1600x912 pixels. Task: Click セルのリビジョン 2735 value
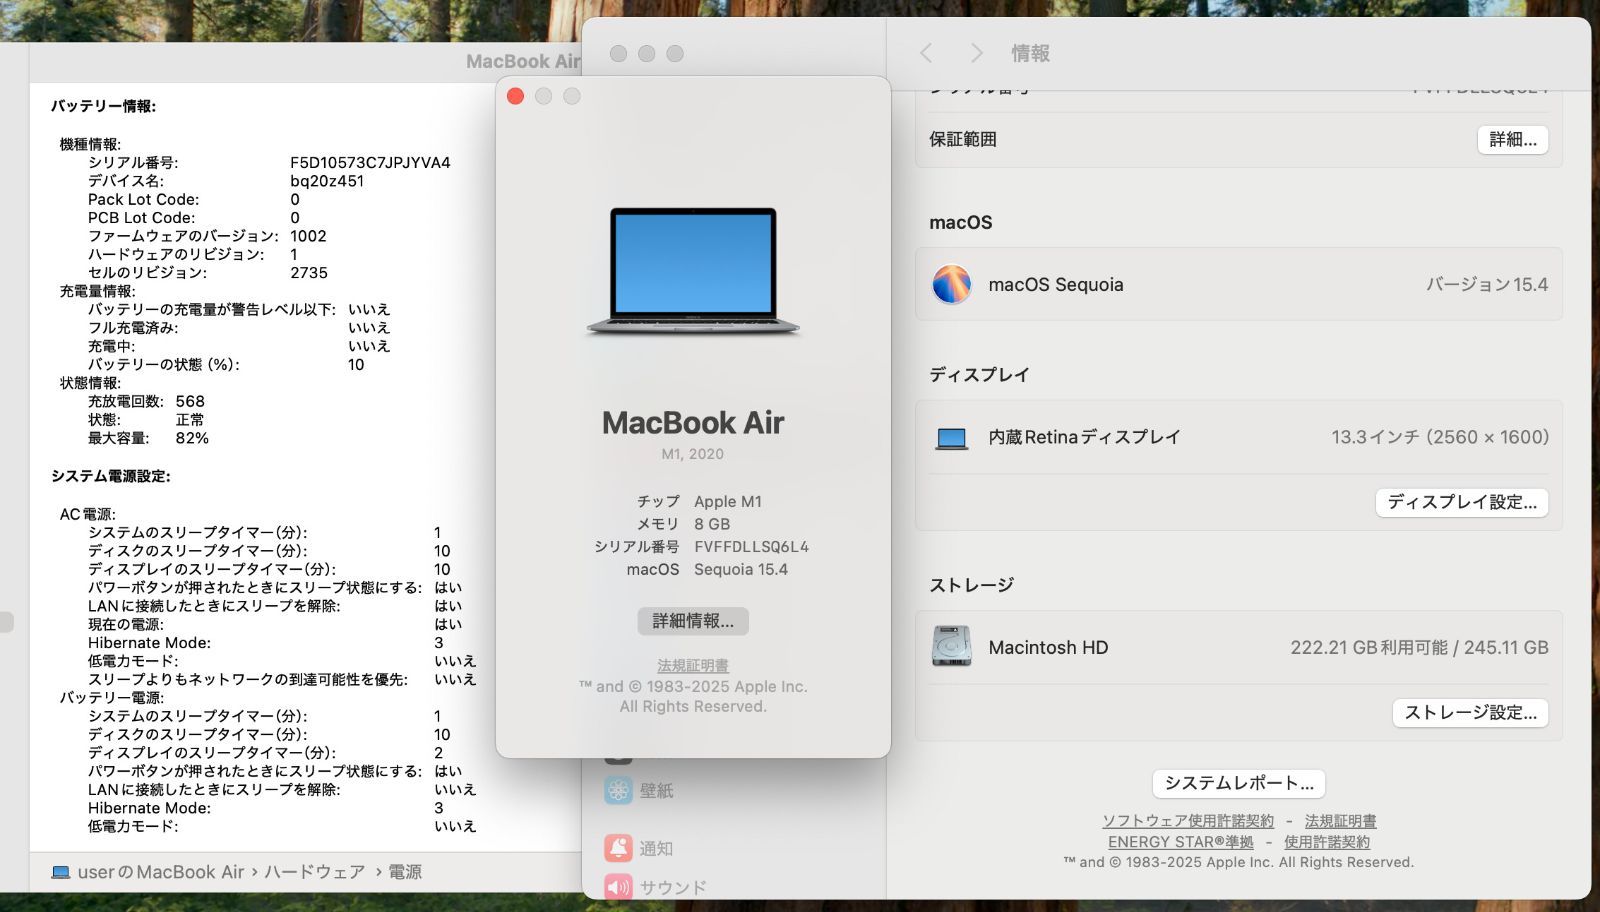pyautogui.click(x=309, y=273)
